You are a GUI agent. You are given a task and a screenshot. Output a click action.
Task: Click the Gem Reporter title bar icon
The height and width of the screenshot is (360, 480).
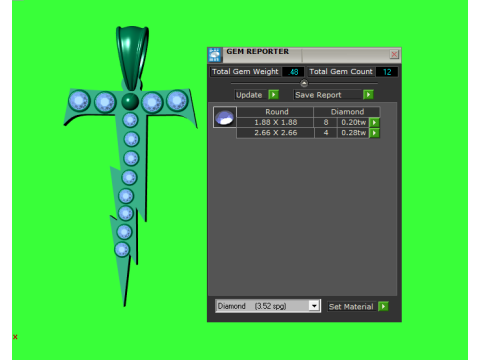tap(215, 55)
